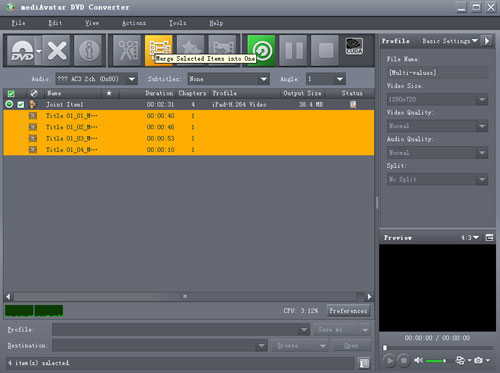Open the Basic Settings dropdown
Screen dimensions: 500x373
tap(450, 41)
